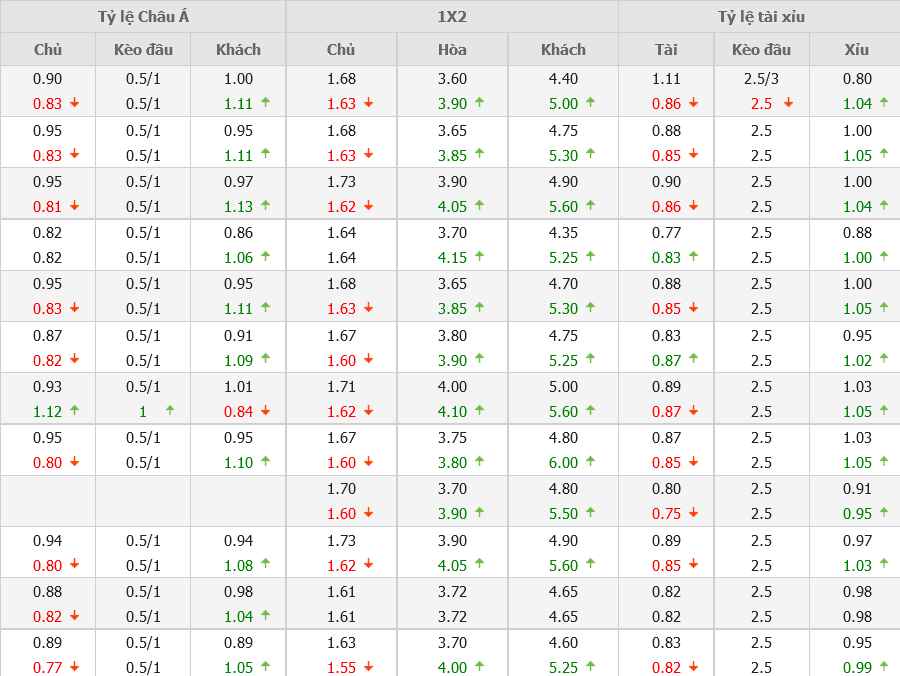Viewport: 900px width, 676px height.
Task: Click the green up arrow next to 1.08
Action: pyautogui.click(x=265, y=564)
